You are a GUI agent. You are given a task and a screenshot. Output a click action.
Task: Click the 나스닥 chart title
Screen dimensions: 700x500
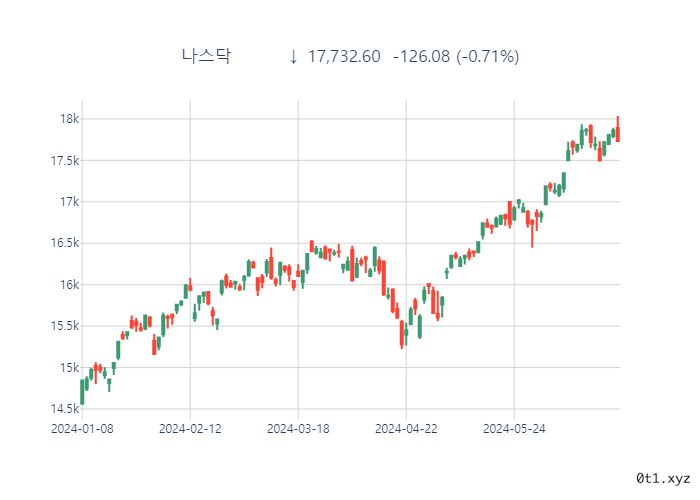206,56
